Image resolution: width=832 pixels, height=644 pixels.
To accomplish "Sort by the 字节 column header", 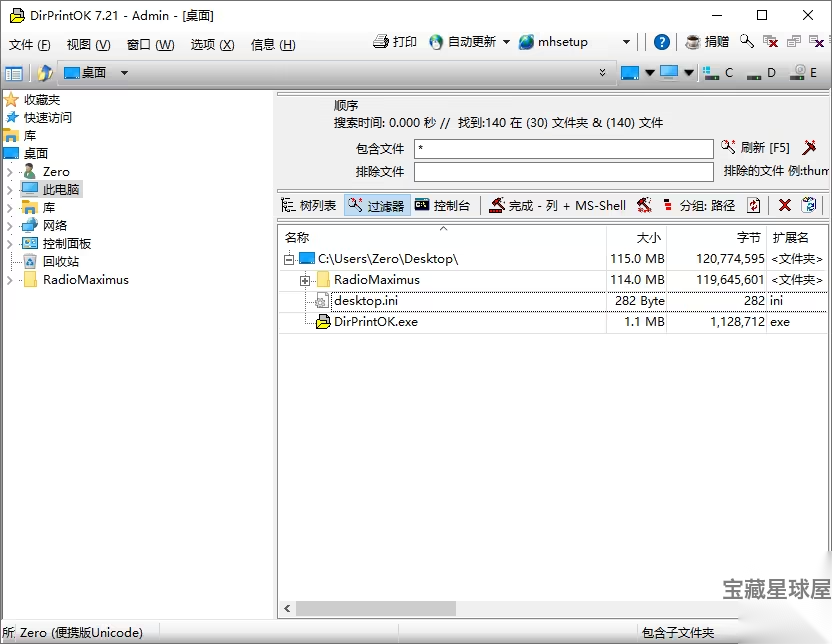I will tap(717, 238).
